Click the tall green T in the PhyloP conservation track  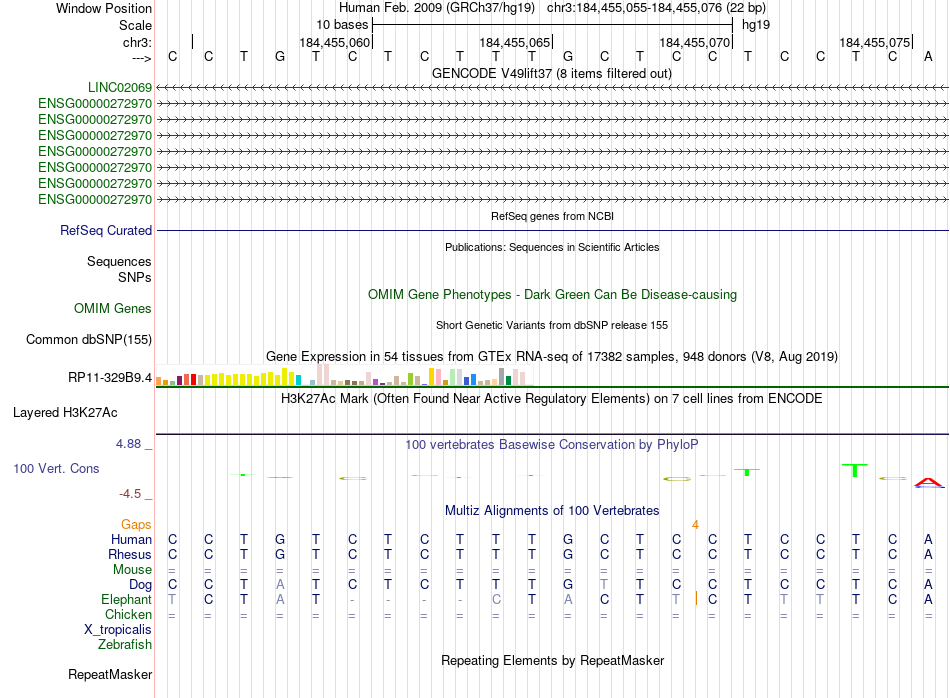[855, 470]
